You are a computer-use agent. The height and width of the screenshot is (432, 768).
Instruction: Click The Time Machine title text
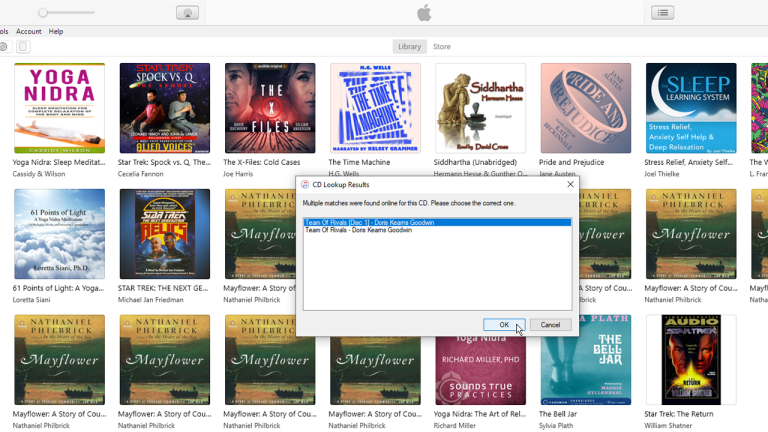coord(359,162)
